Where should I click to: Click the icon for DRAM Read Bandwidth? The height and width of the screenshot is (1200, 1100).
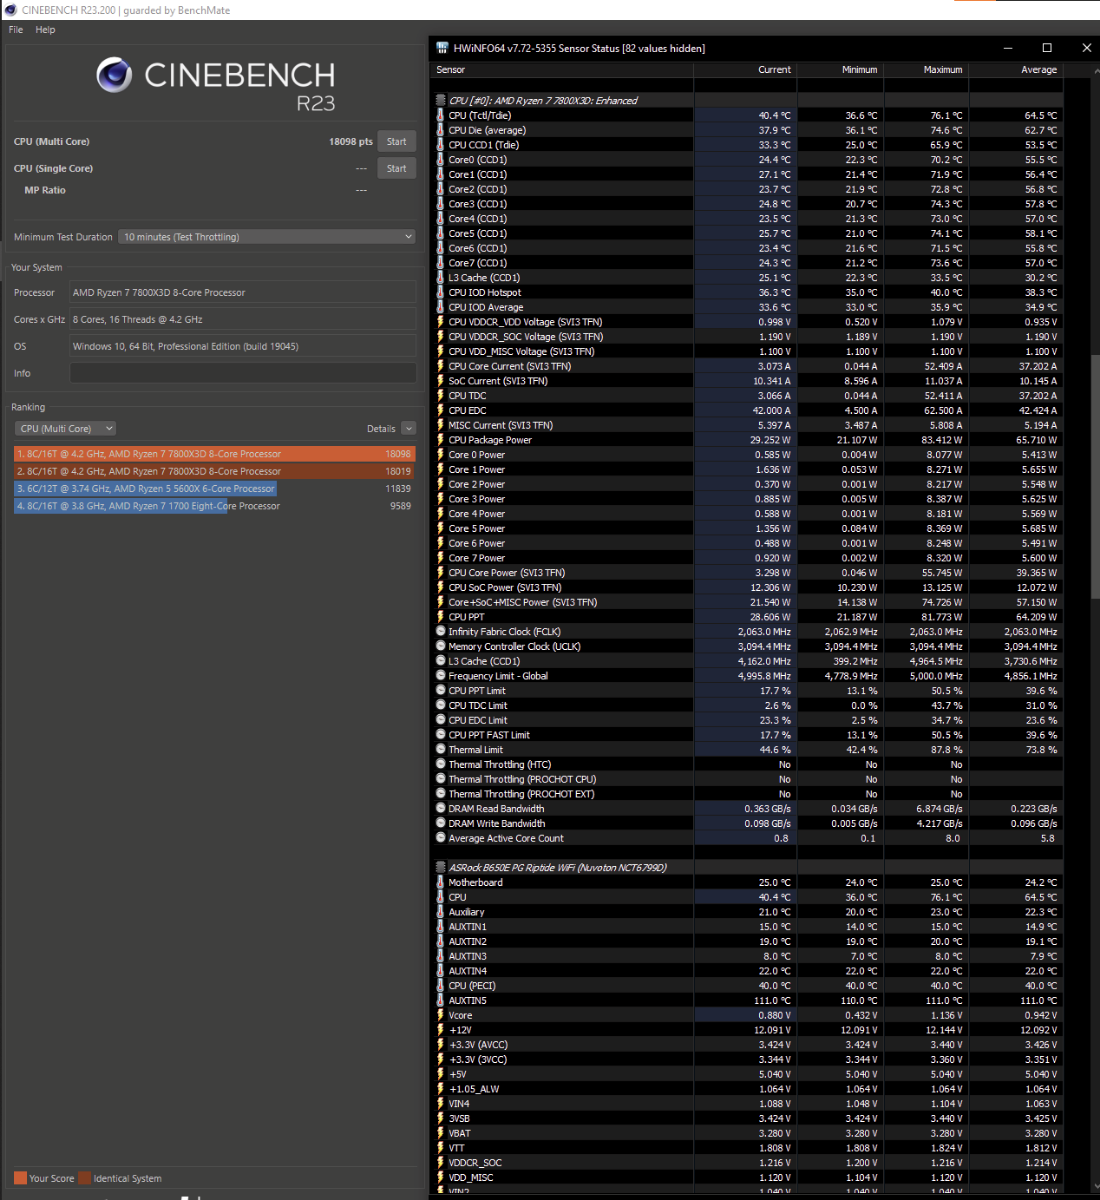coord(440,809)
